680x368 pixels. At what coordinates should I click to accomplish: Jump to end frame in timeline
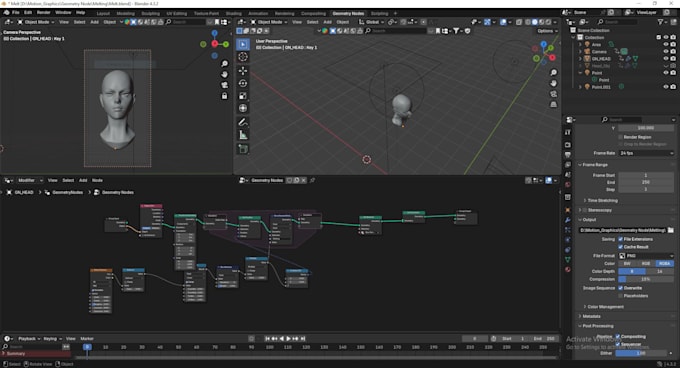[x=303, y=339]
